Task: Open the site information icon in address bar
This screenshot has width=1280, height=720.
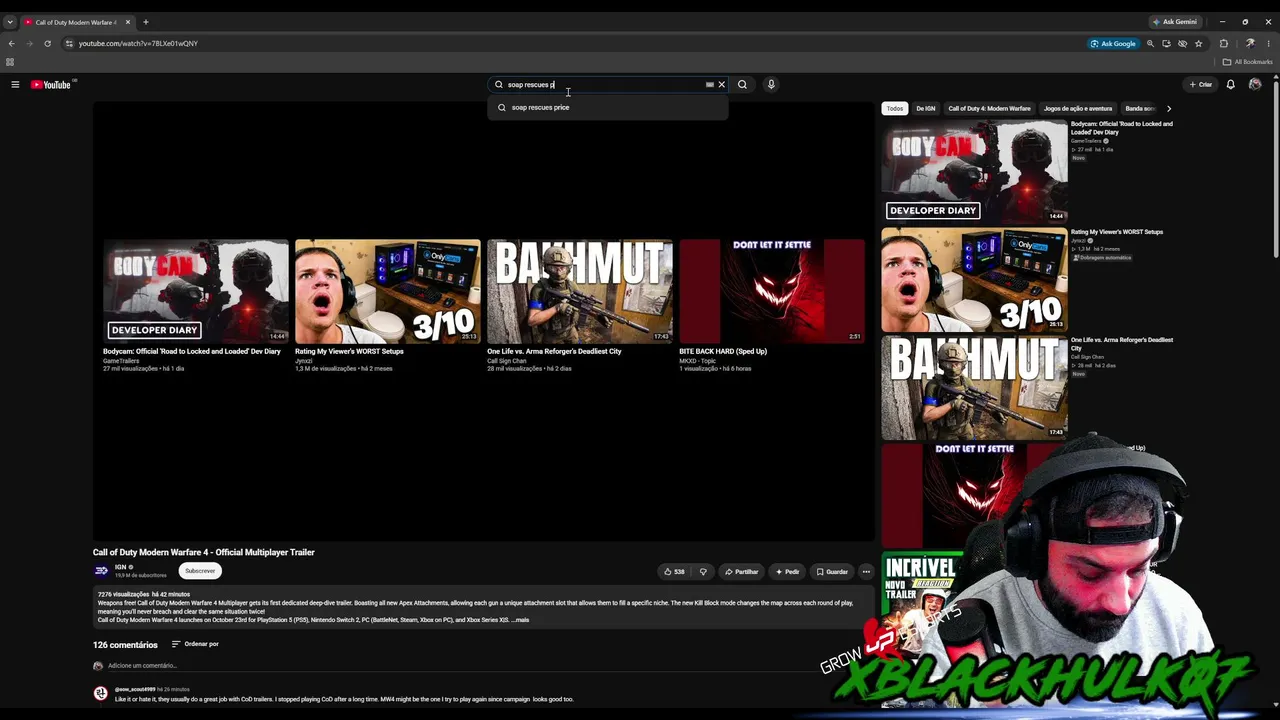Action: 69,44
